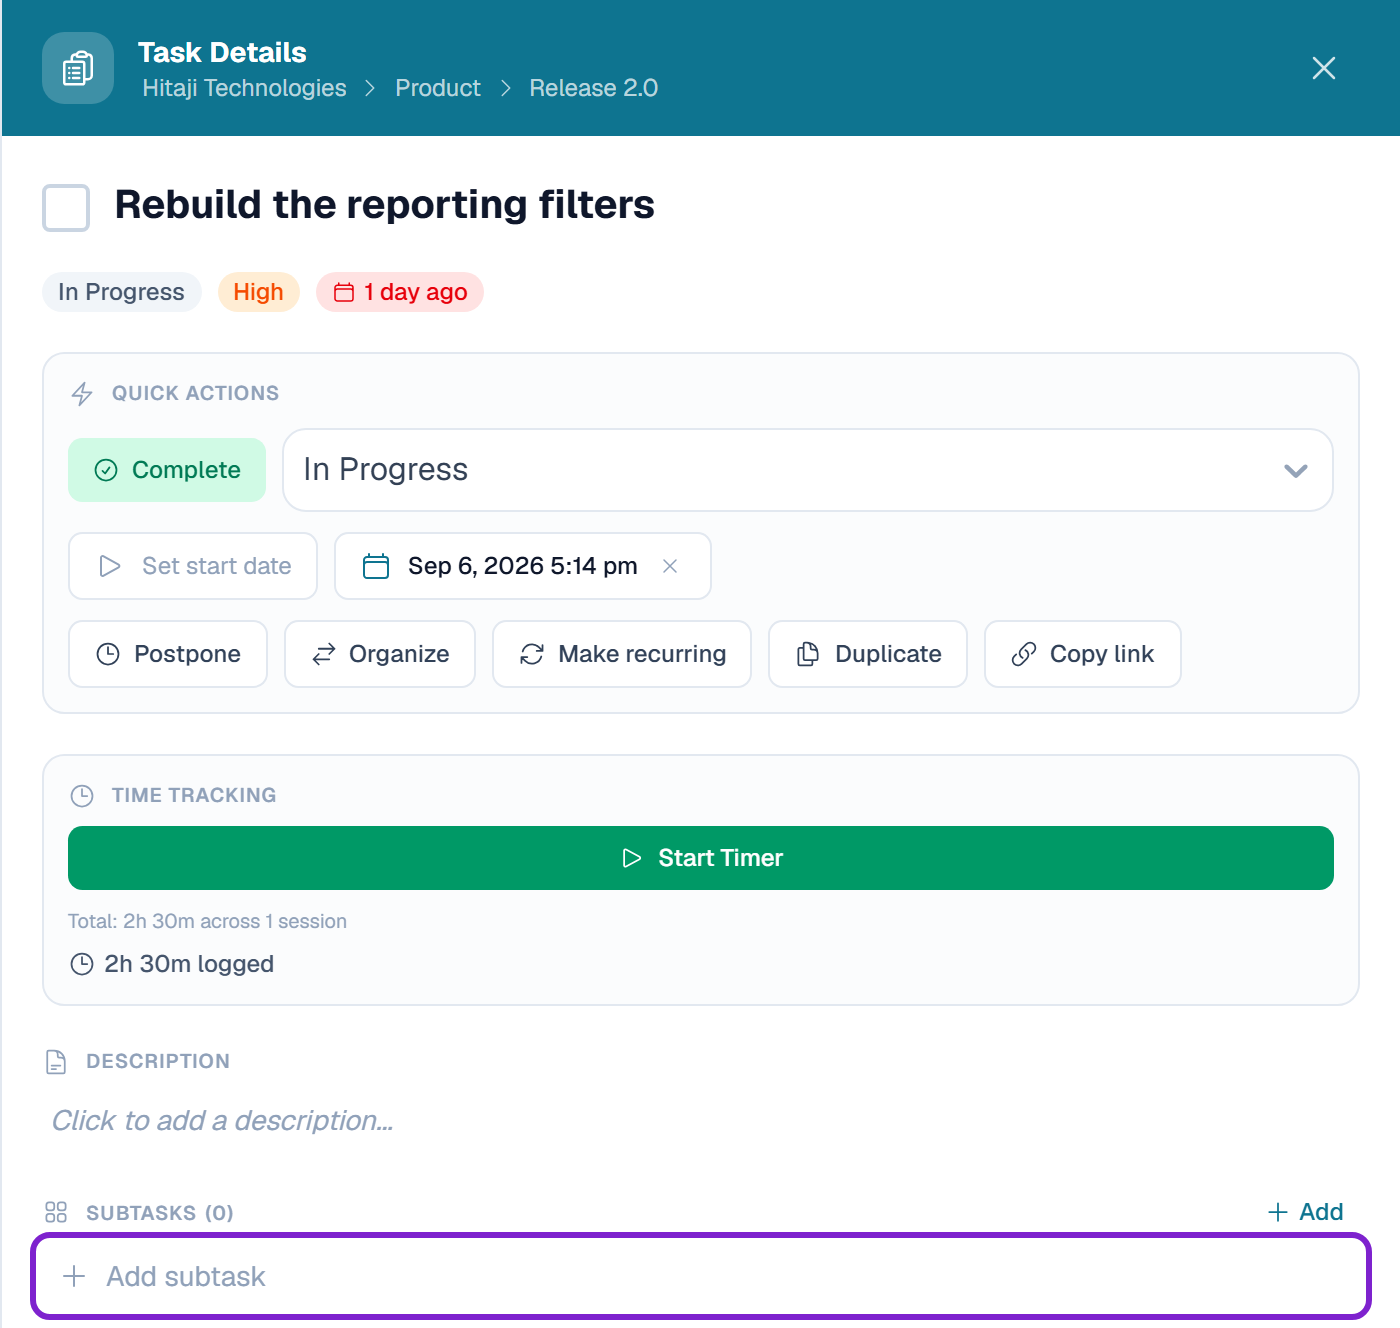Click the 1 day ago overdue badge
1400x1328 pixels.
tap(400, 292)
